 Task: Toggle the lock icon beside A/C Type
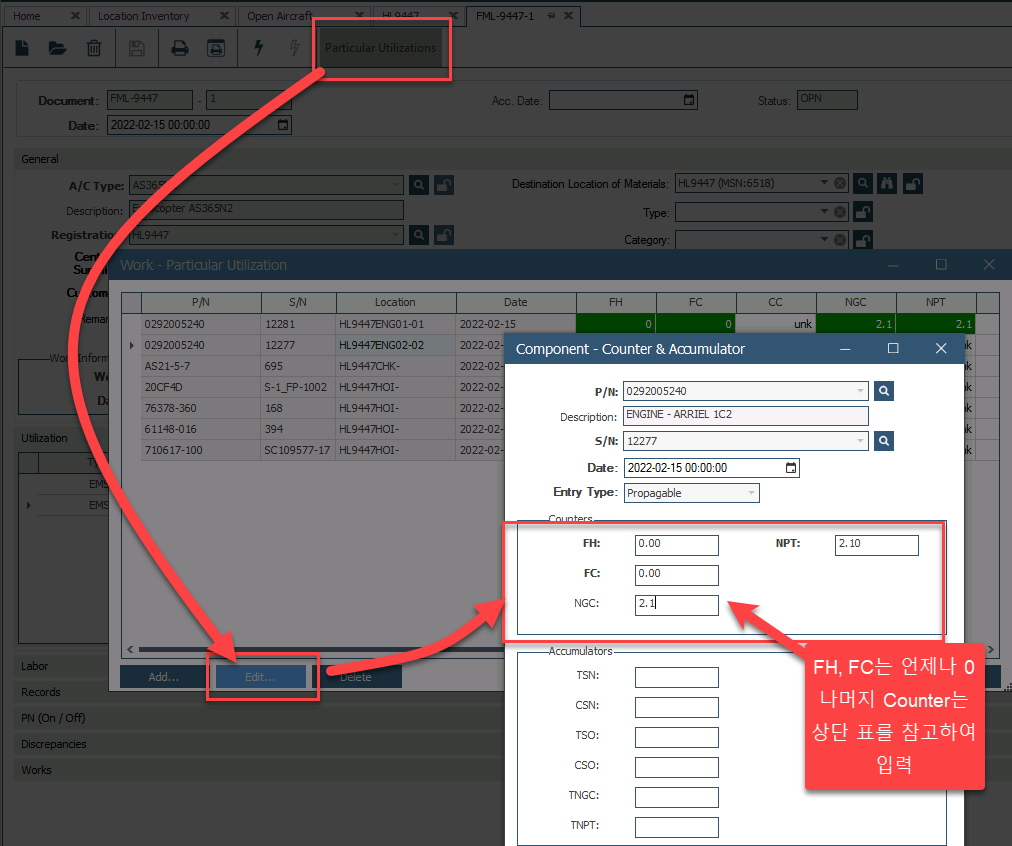pos(445,185)
